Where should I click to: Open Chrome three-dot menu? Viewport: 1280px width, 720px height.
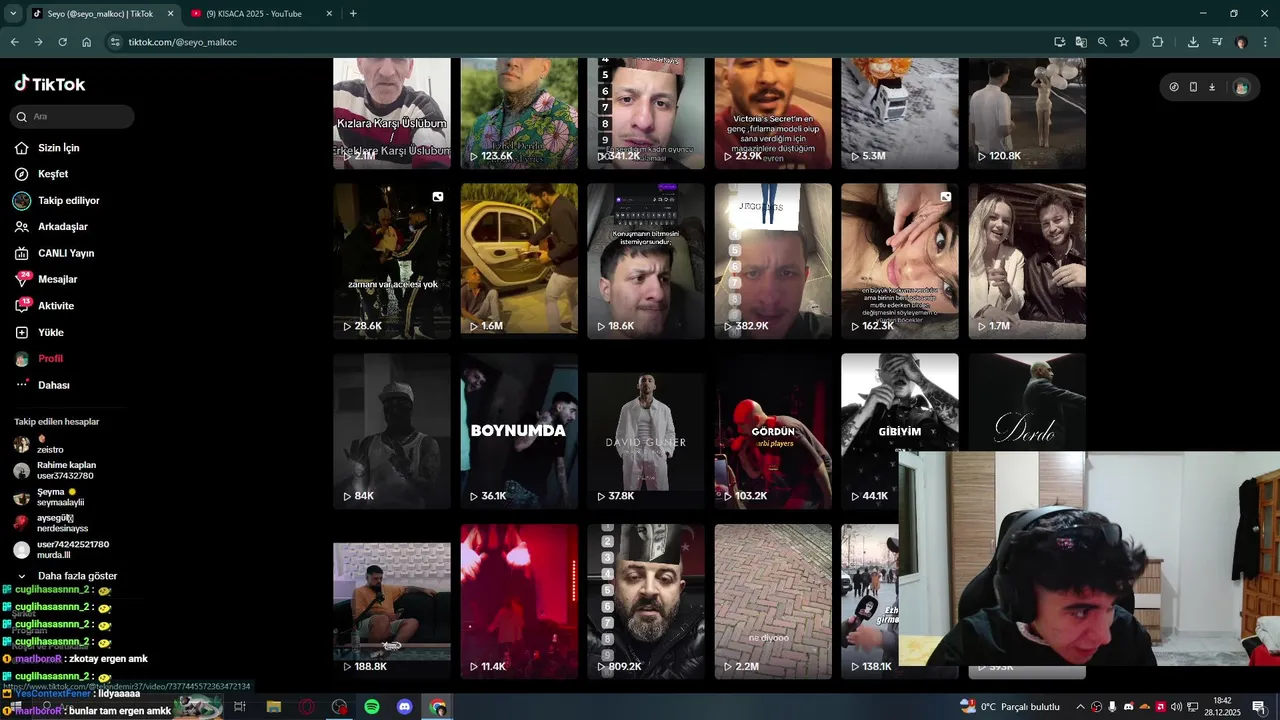click(x=1265, y=42)
